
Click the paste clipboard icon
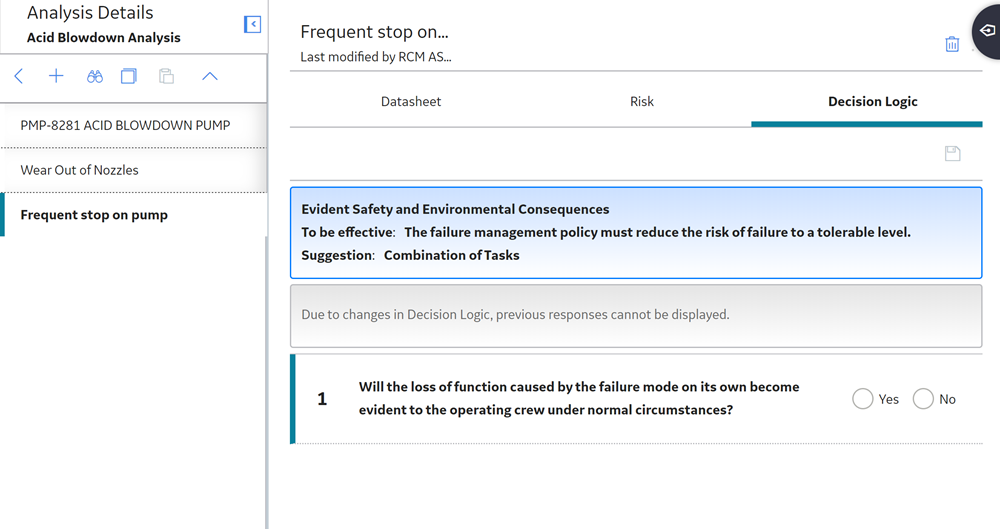[x=166, y=77]
